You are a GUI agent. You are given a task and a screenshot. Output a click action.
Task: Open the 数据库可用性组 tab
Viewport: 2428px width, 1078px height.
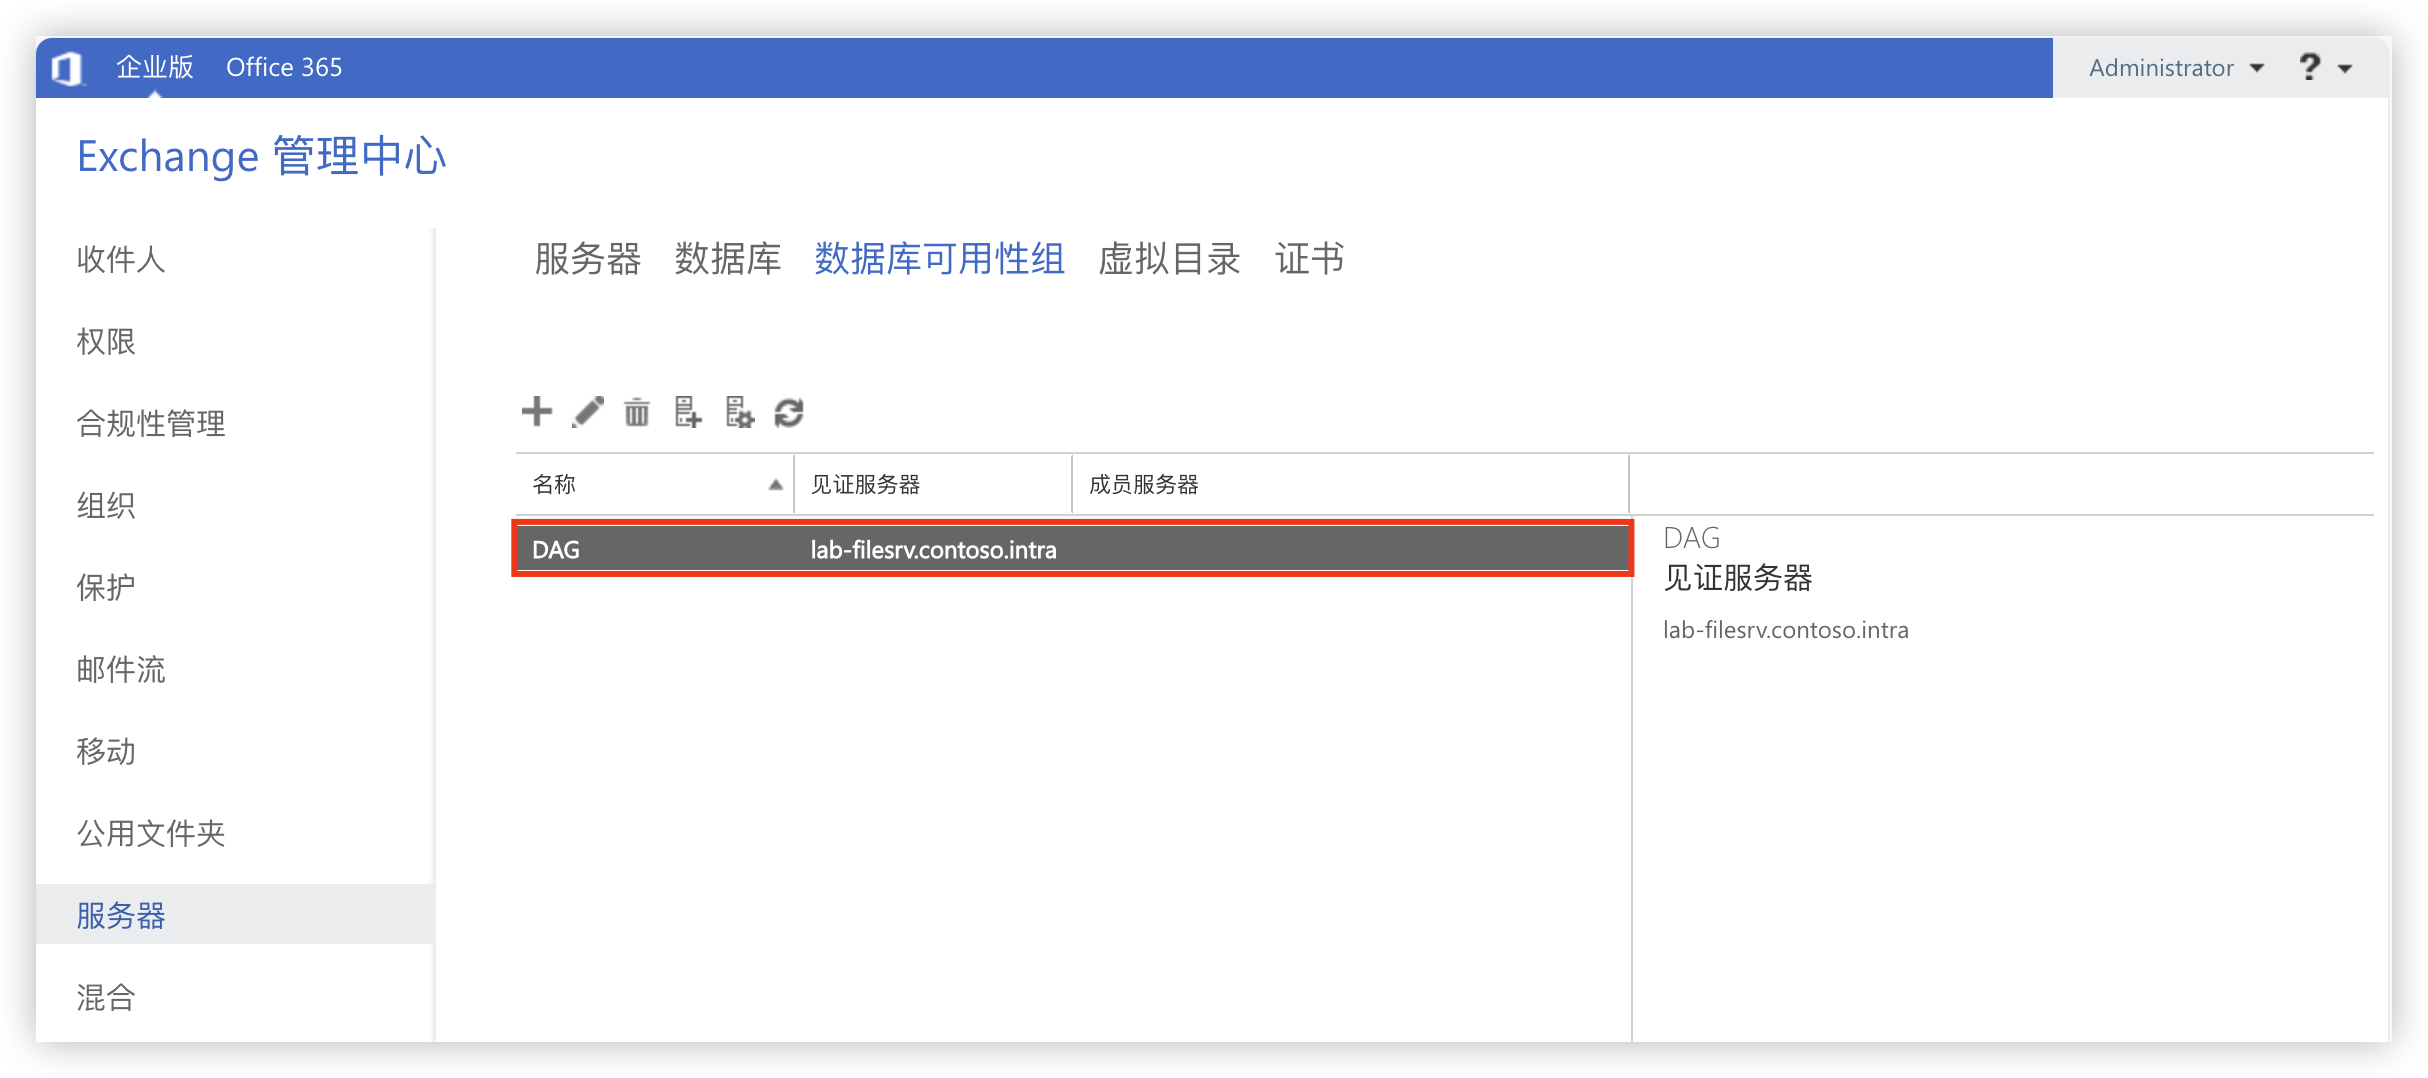click(939, 259)
